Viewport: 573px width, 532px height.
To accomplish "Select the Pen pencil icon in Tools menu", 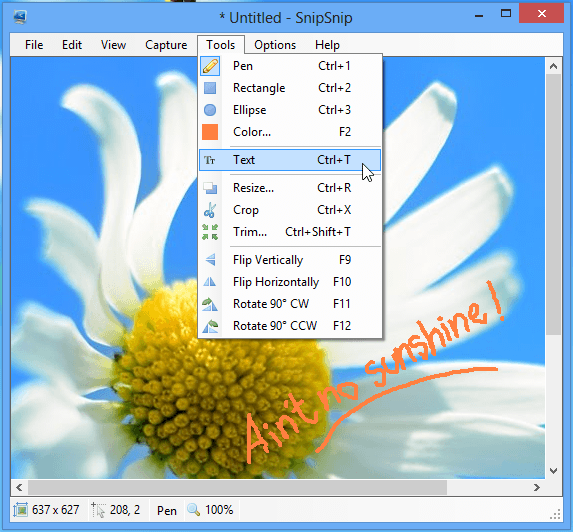I will [x=210, y=66].
